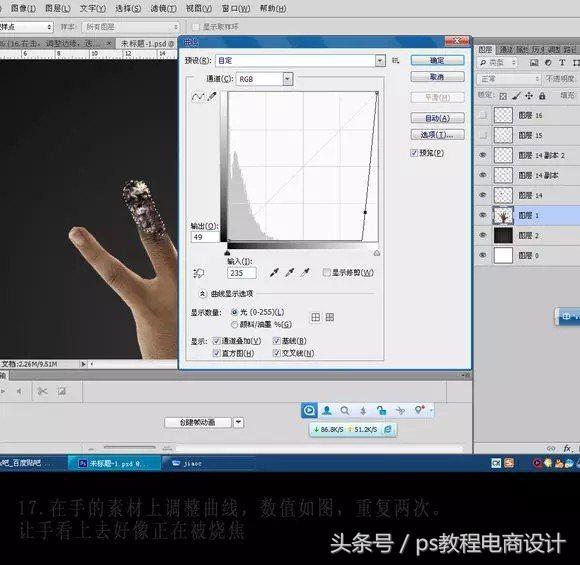Click the unlock icon in floating toolbar
The height and width of the screenshot is (565, 580).
pos(381,411)
